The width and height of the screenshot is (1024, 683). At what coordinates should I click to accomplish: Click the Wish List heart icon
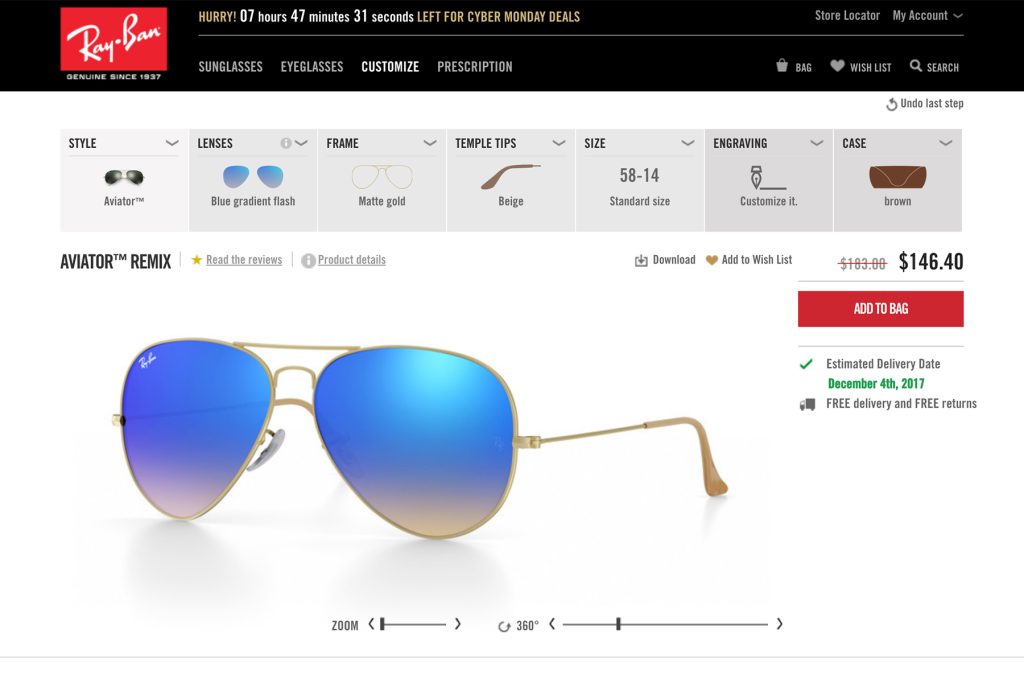point(837,65)
